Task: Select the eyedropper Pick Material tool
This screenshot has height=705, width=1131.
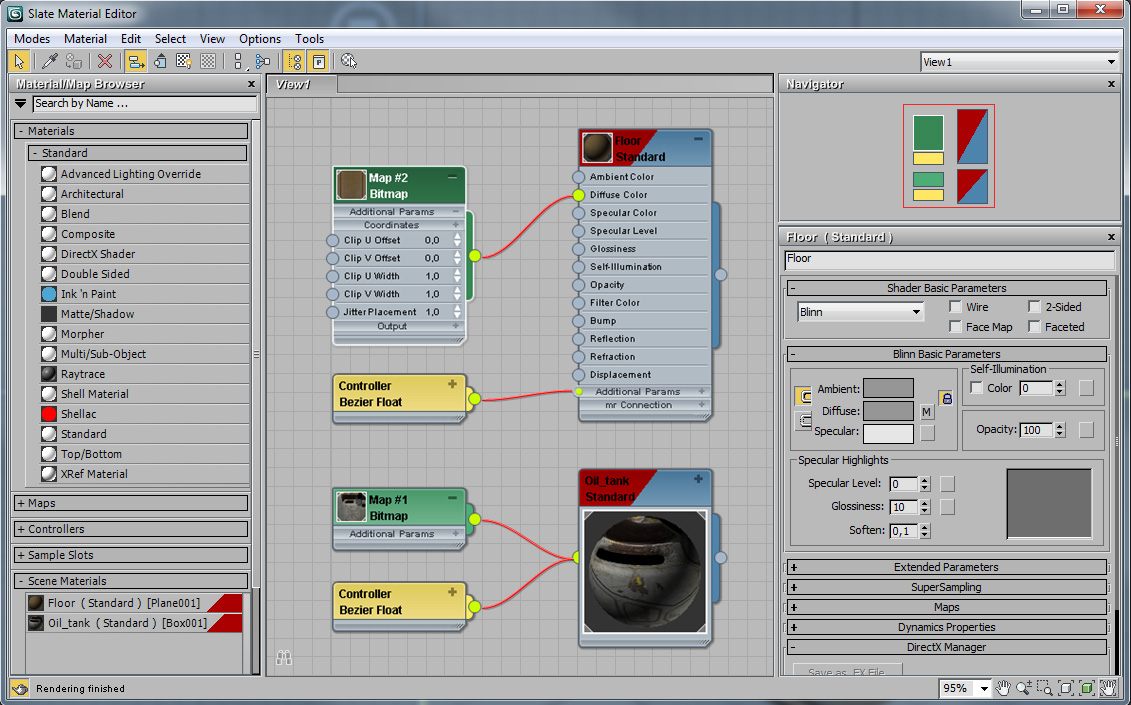Action: point(49,62)
